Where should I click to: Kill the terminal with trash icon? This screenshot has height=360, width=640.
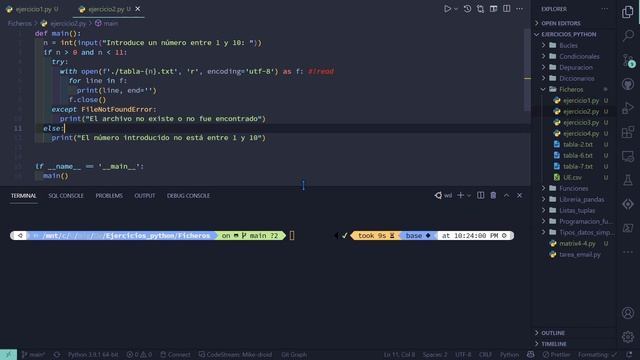pyautogui.click(x=493, y=196)
